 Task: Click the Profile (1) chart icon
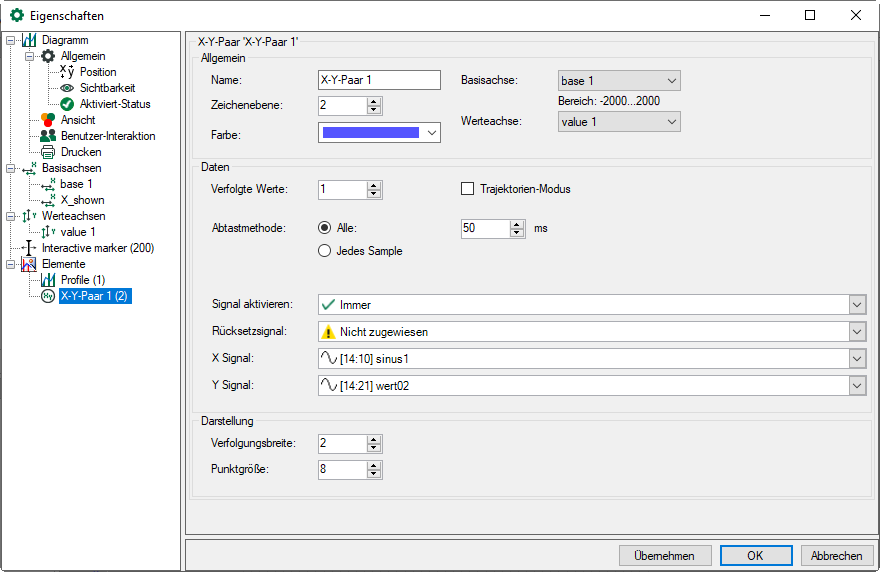[x=48, y=280]
